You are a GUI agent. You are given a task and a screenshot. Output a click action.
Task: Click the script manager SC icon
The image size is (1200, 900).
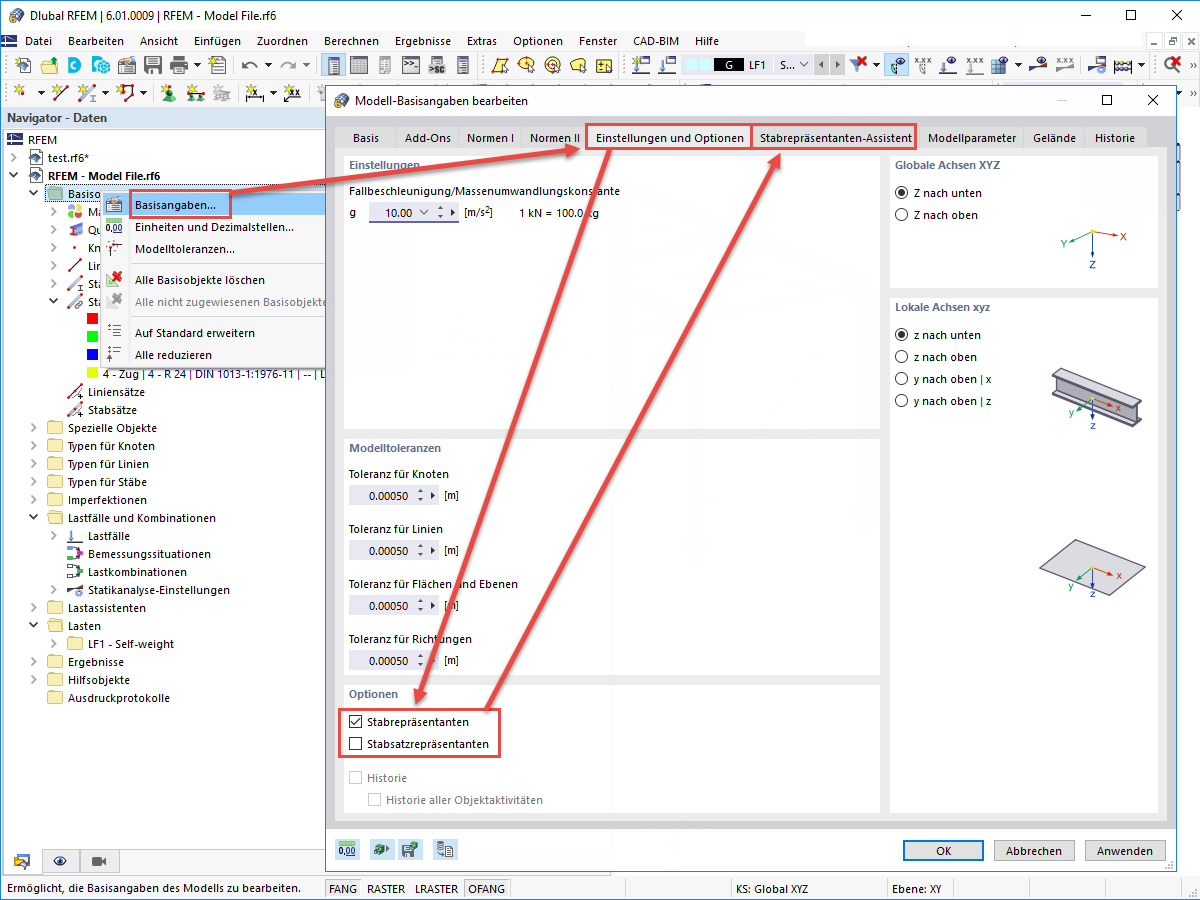[437, 65]
